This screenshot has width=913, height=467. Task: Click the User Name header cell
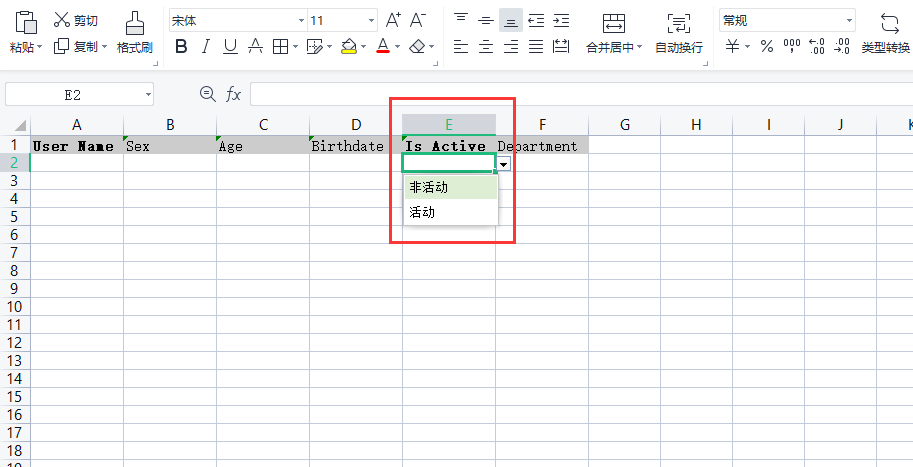click(x=77, y=146)
